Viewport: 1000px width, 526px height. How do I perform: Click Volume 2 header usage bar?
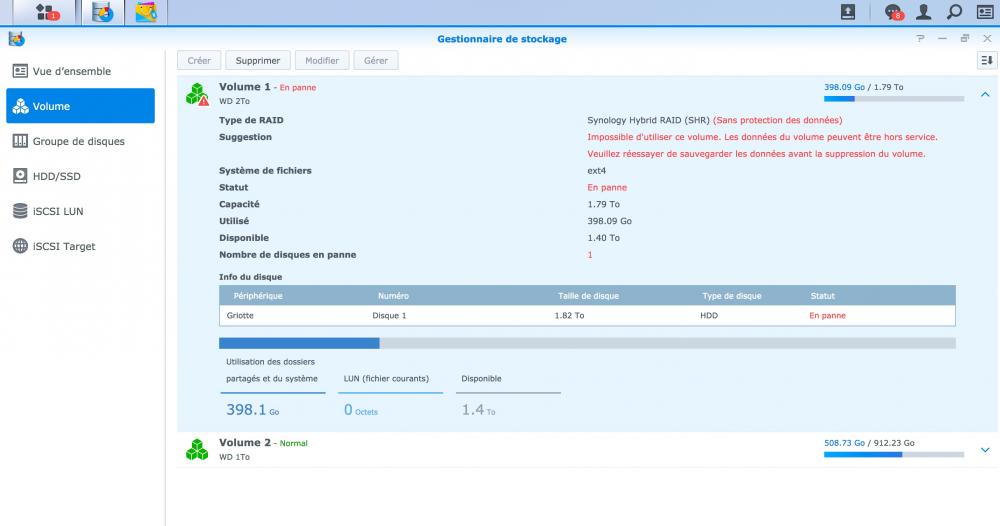pyautogui.click(x=893, y=455)
